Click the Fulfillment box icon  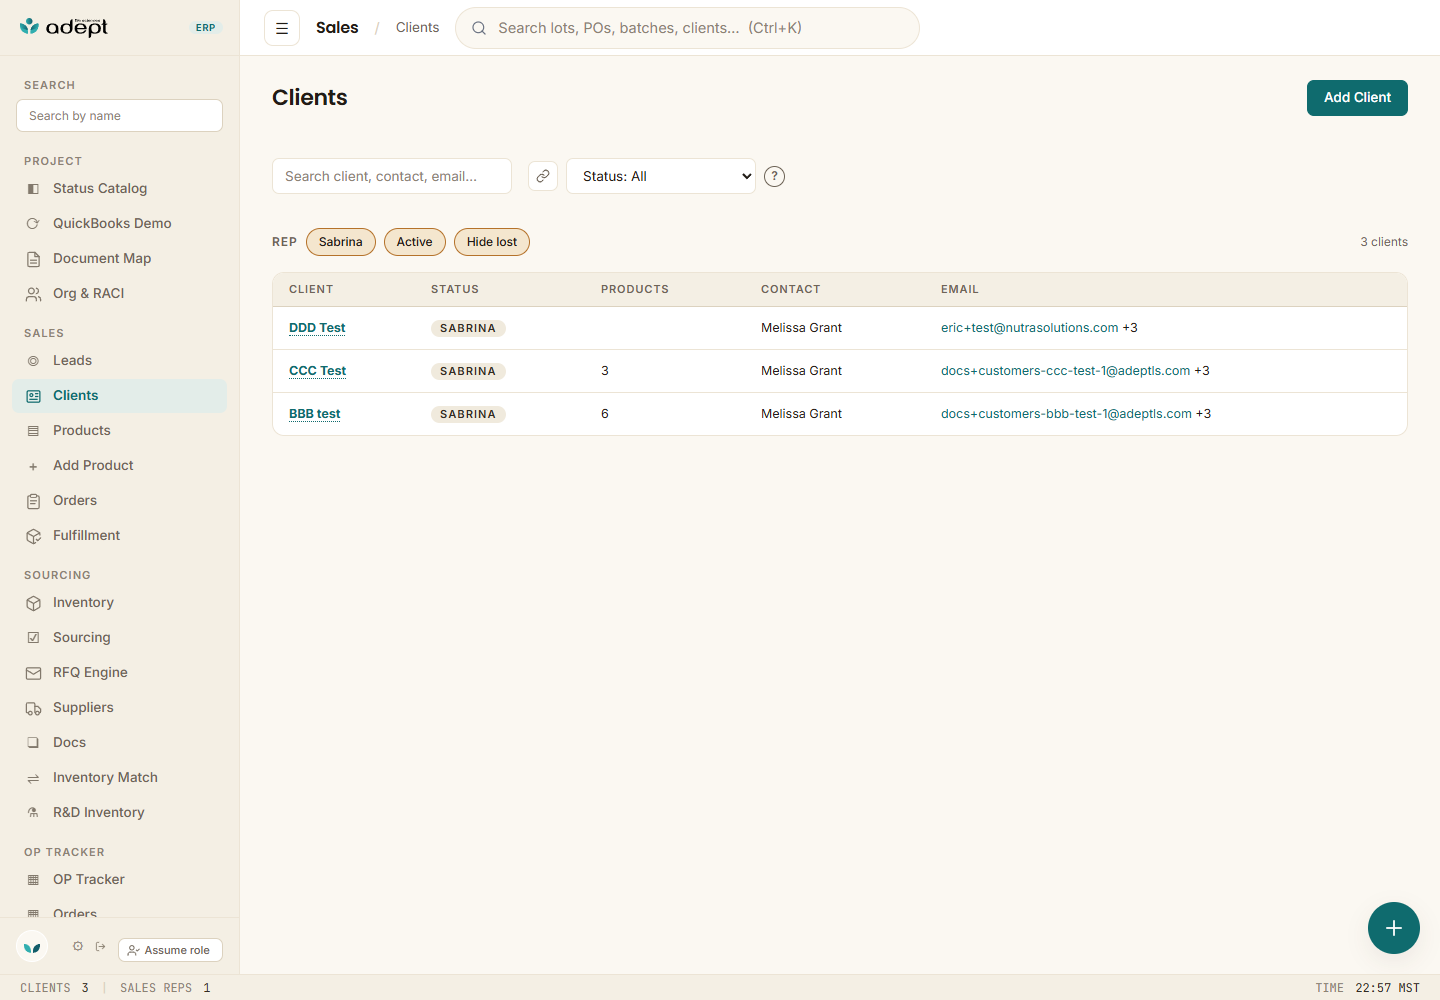pos(33,536)
